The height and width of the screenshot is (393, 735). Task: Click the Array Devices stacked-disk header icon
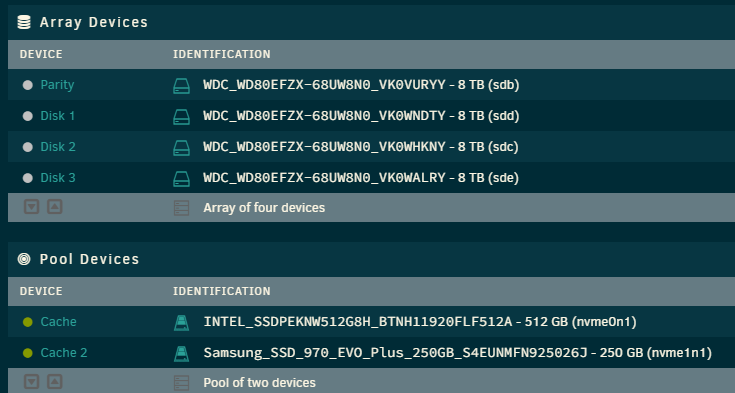coord(24,22)
